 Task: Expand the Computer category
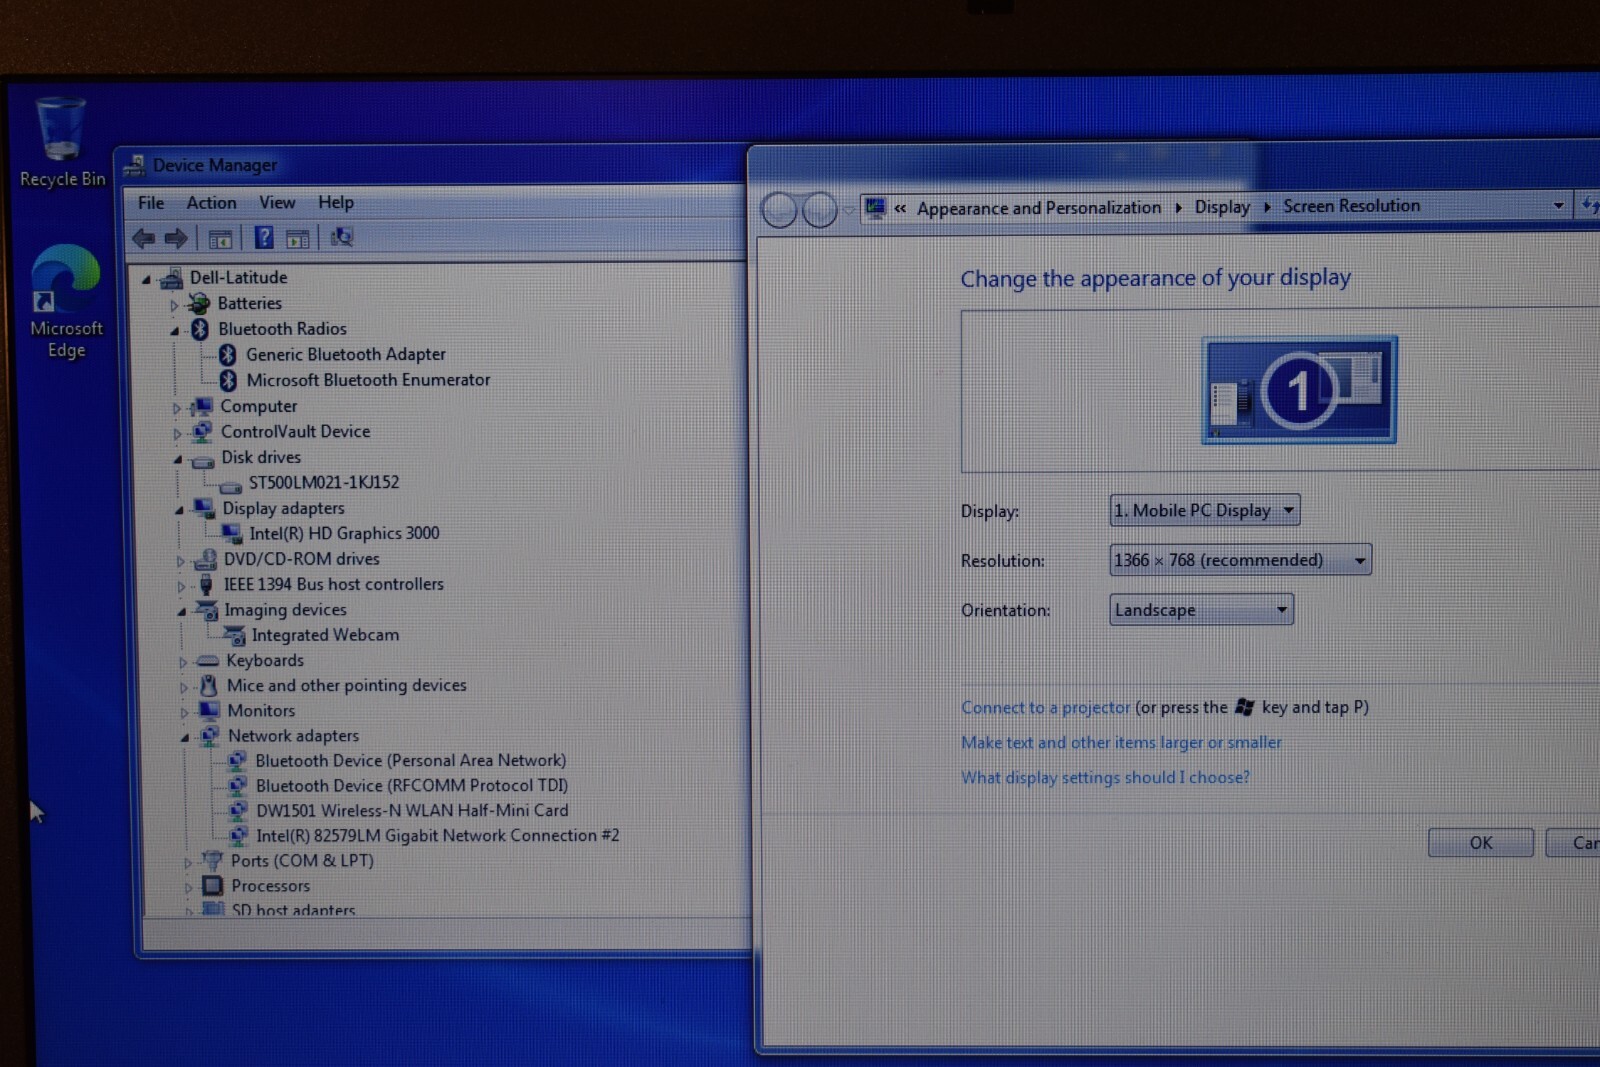[177, 408]
